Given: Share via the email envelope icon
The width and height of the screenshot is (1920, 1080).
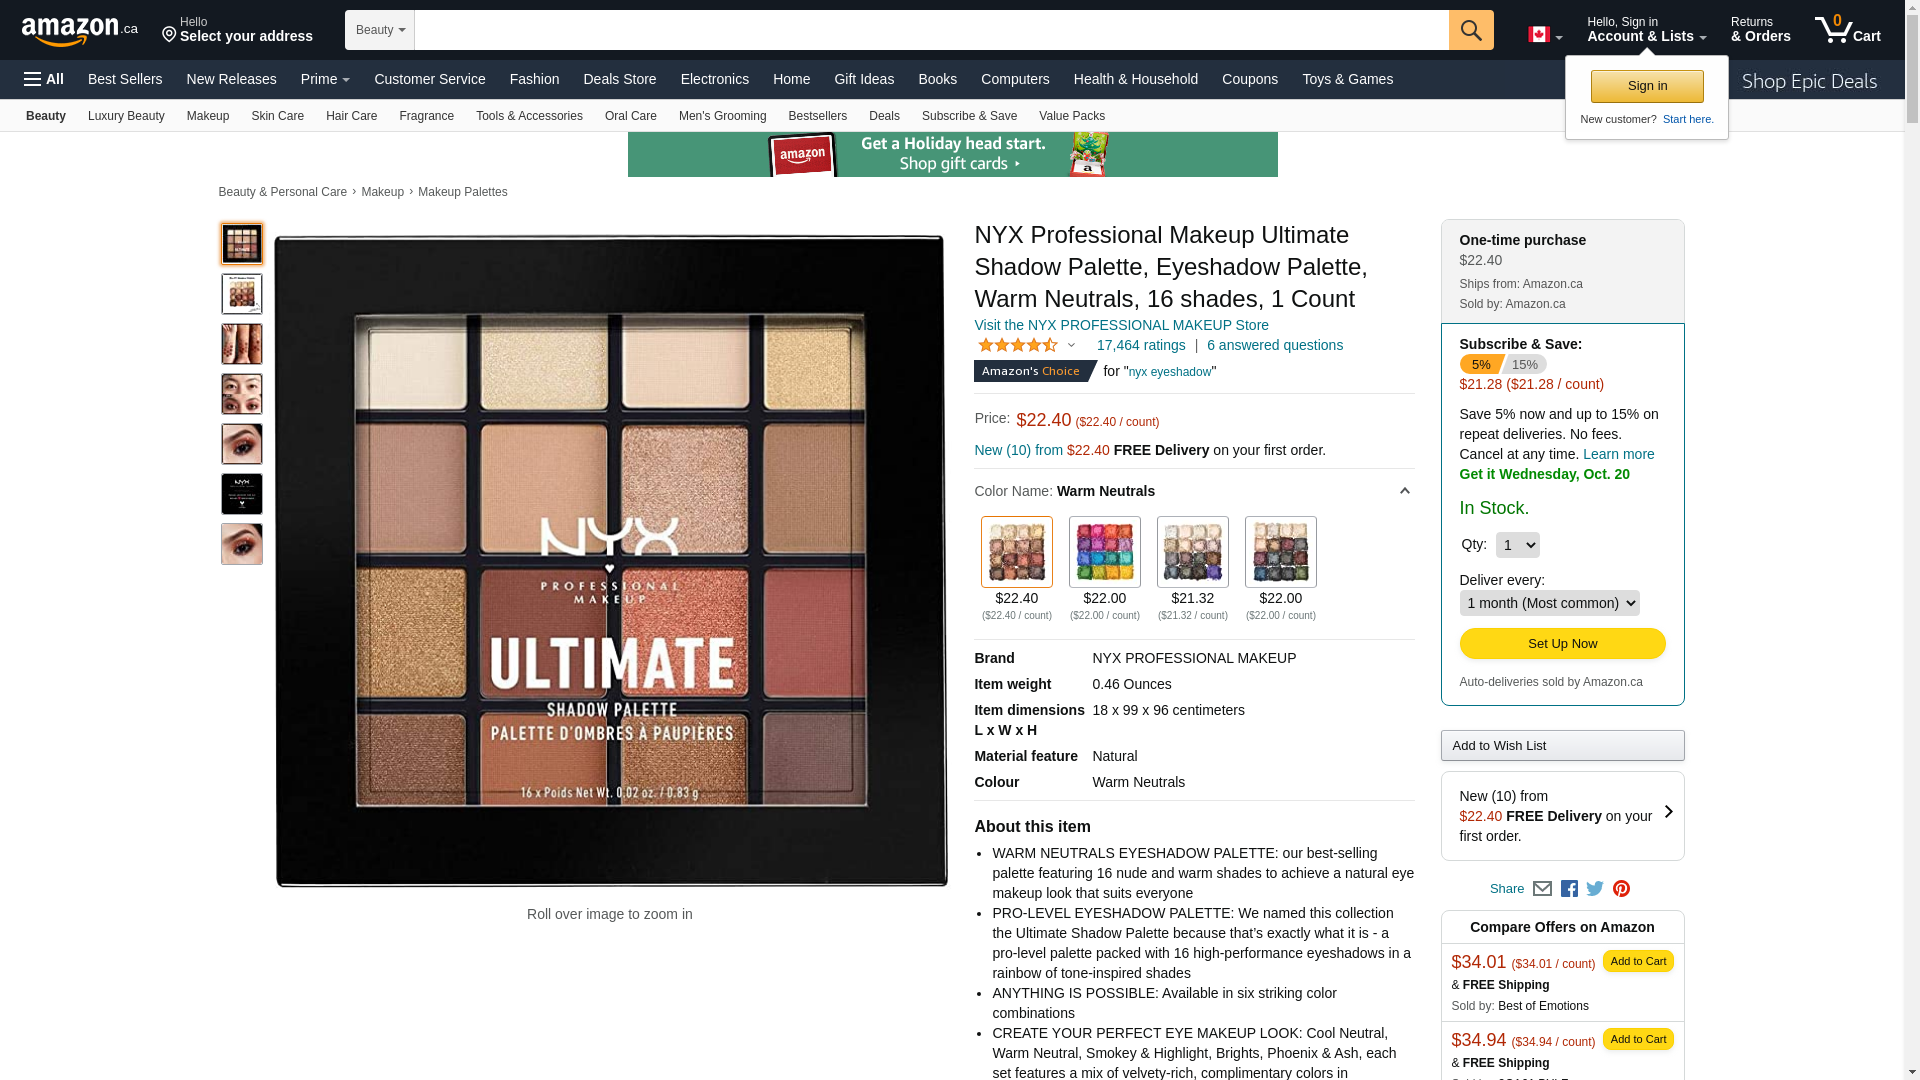Looking at the screenshot, I should click(x=1542, y=888).
